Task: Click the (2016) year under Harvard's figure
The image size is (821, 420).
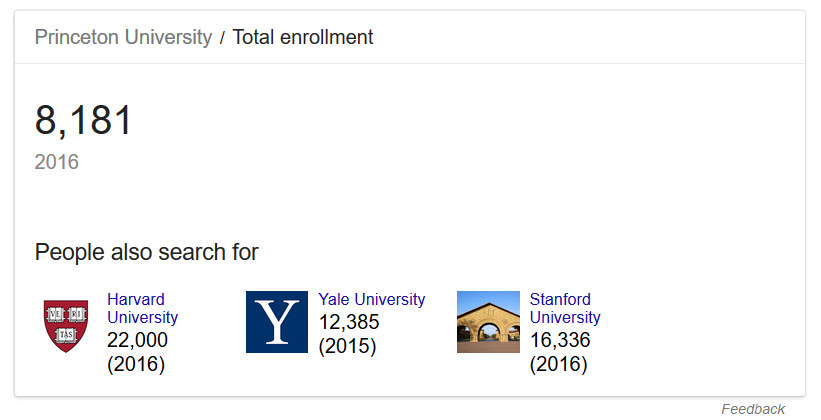Action: [x=136, y=364]
